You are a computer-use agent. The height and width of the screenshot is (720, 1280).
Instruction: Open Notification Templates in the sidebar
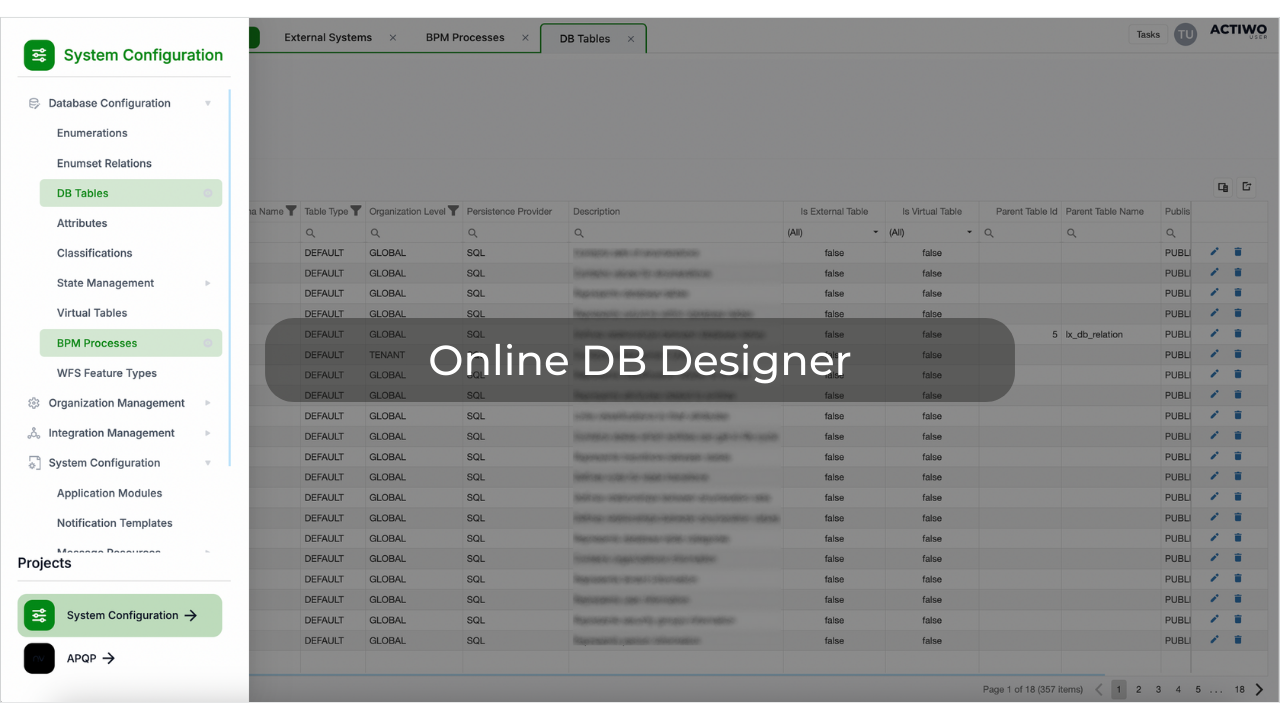click(114, 523)
